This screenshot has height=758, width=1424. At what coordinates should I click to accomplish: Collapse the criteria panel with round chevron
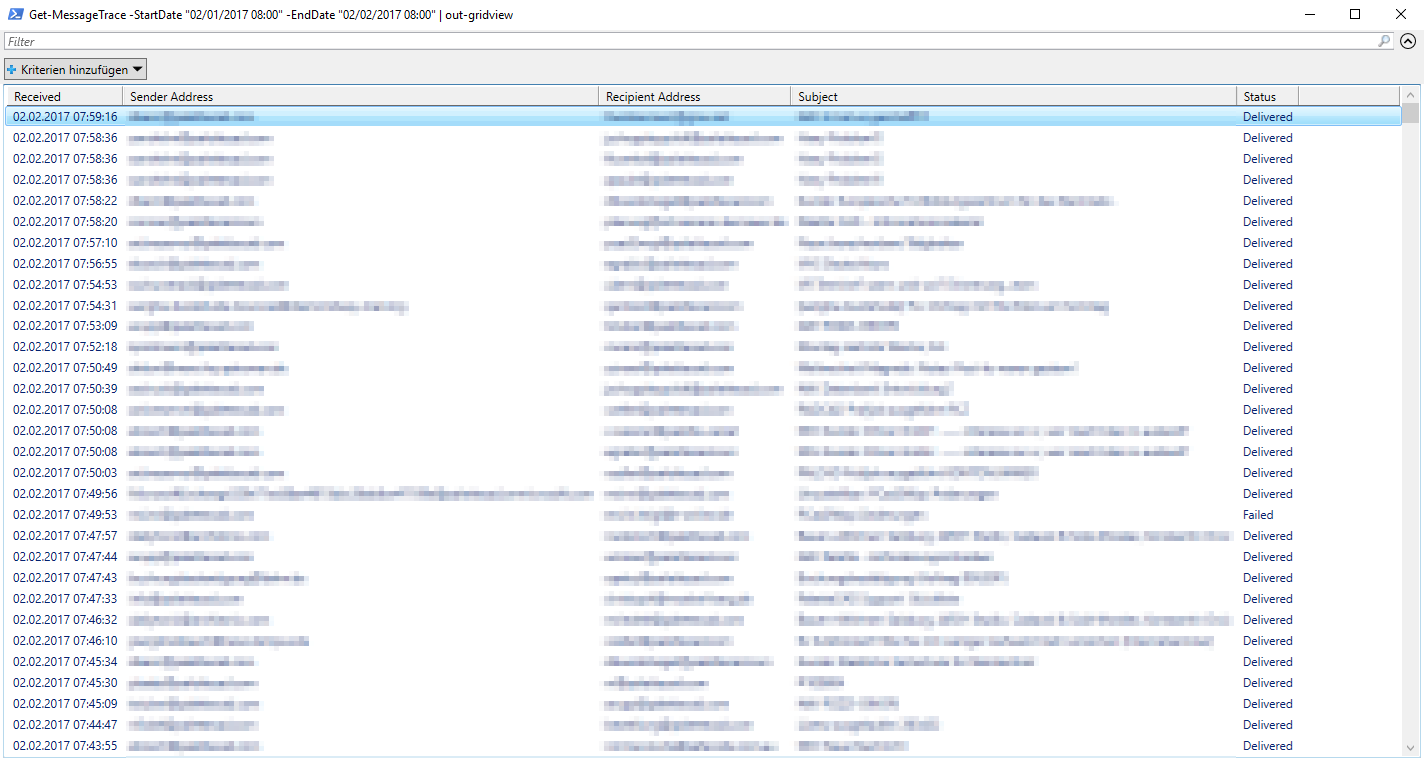1408,41
